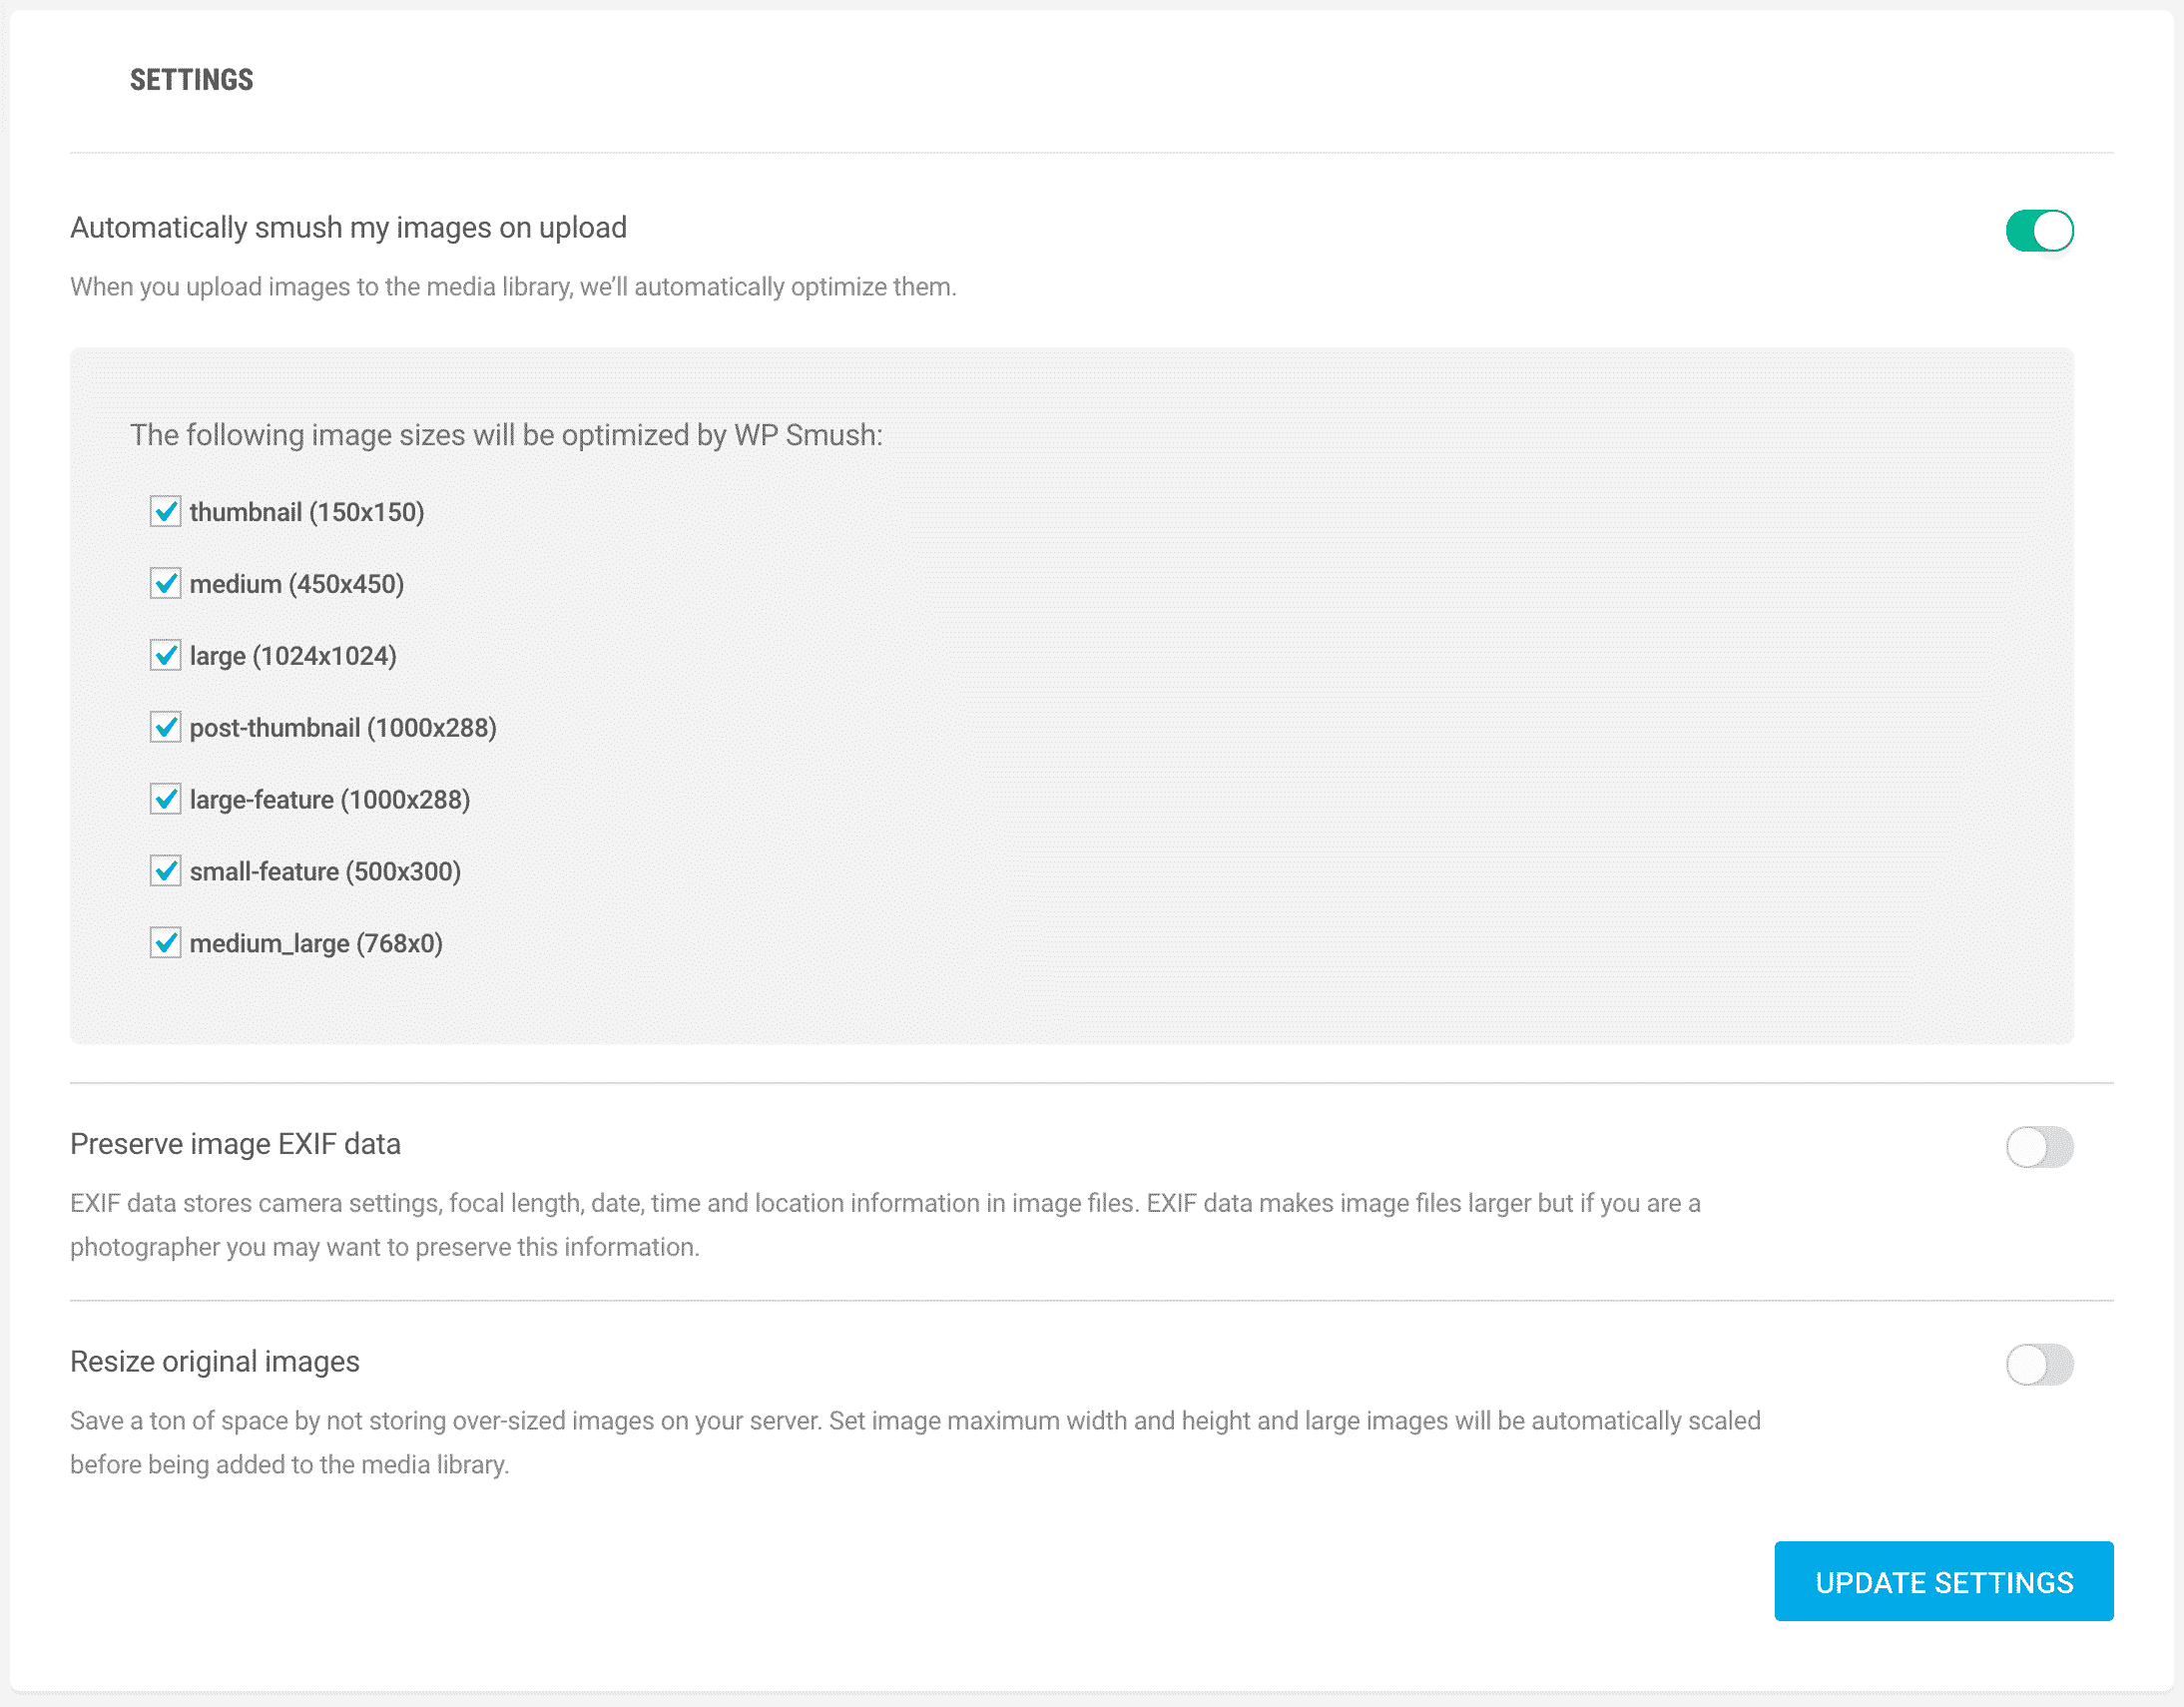Uncheck medium (450x450) optimization
The width and height of the screenshot is (2184, 1707).
pos(165,583)
